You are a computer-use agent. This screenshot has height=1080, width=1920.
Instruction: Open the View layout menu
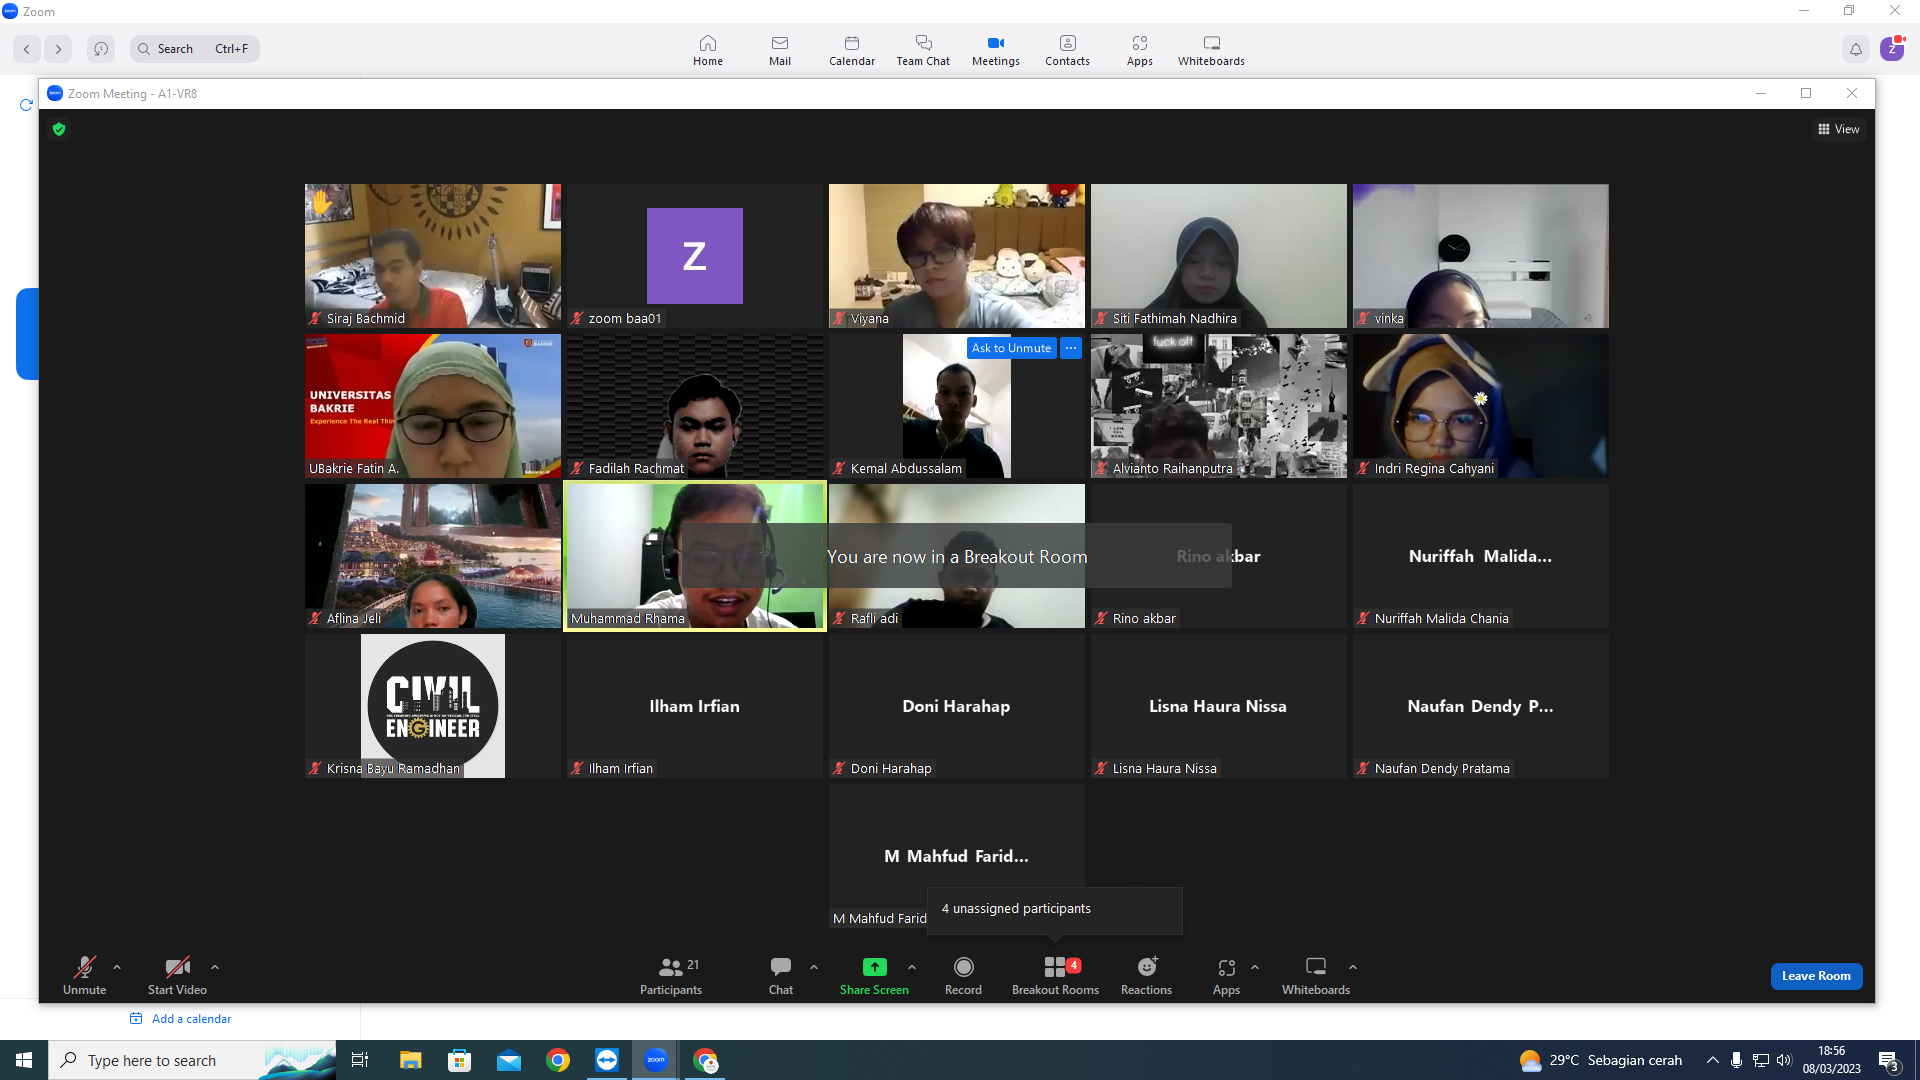(1839, 129)
